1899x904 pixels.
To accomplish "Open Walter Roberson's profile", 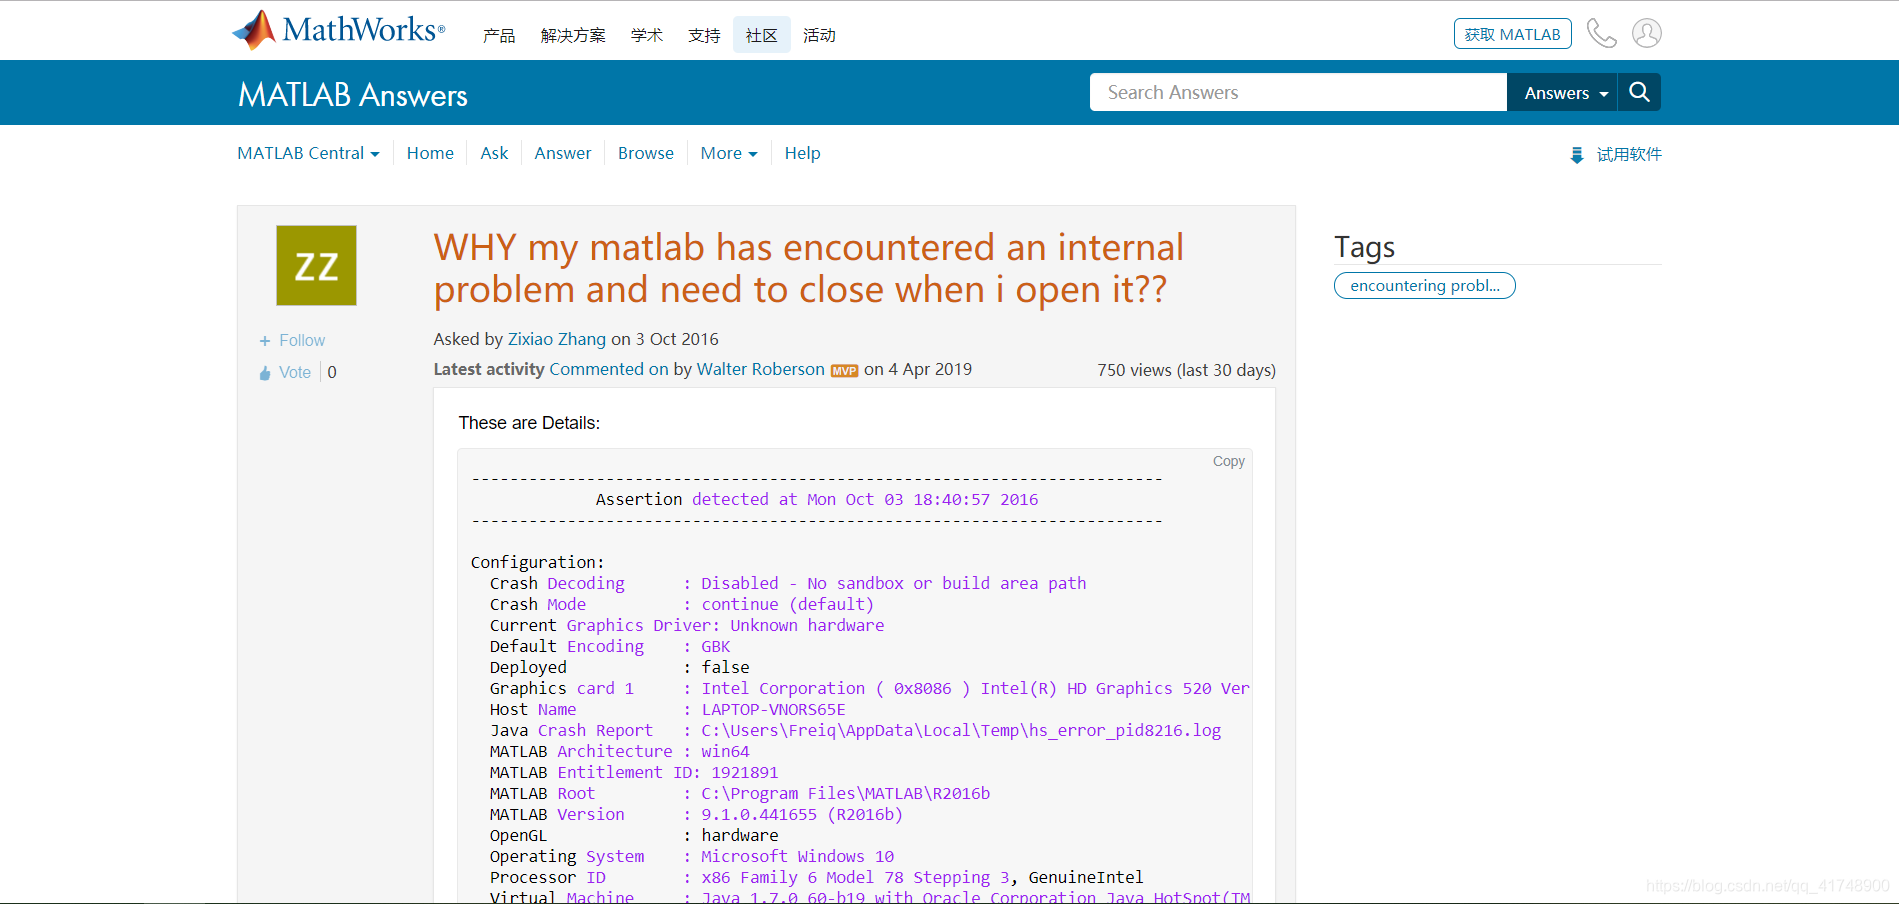I will pos(761,369).
